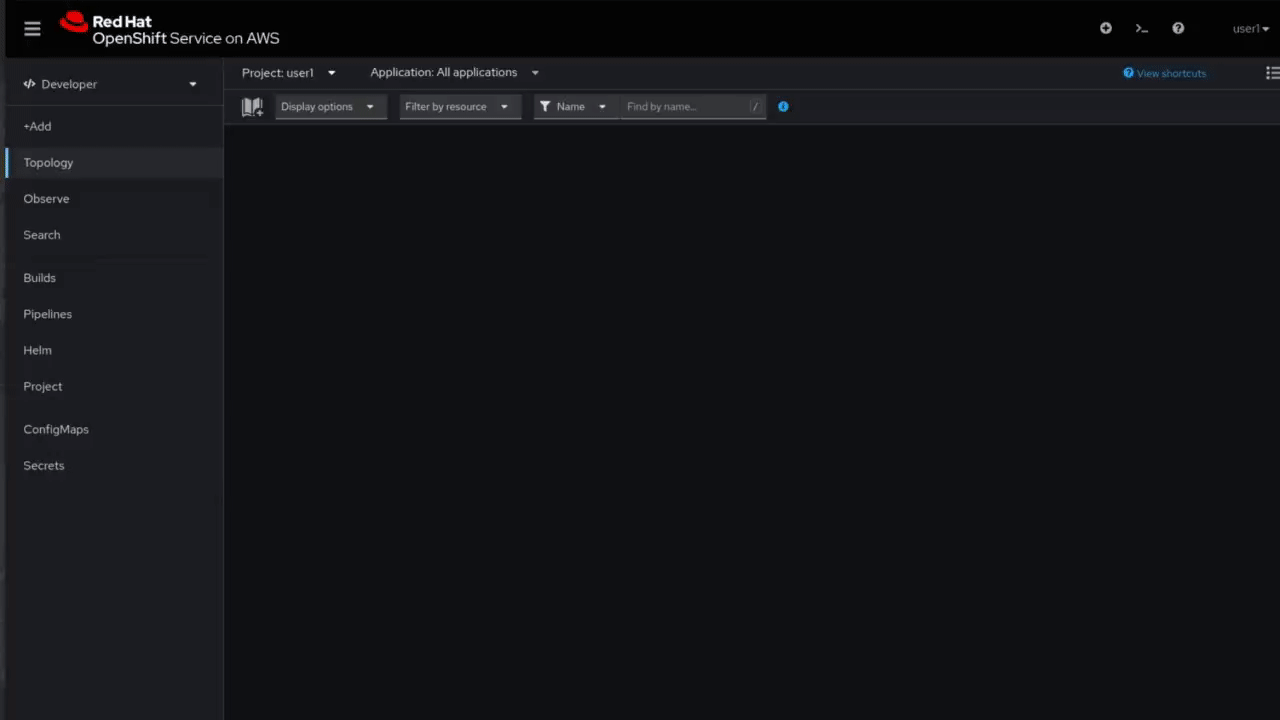Launch the web terminal
The image size is (1280, 720).
coord(1141,28)
